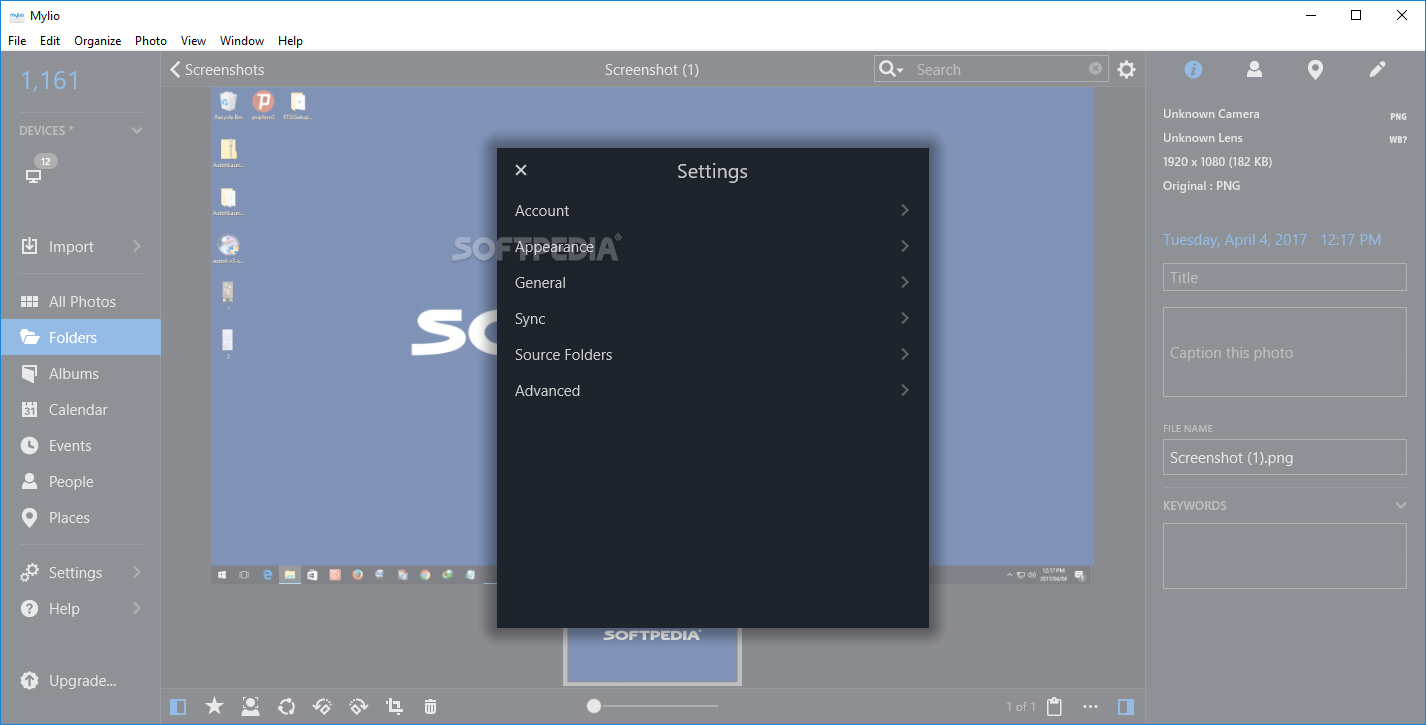1426x725 pixels.
Task: Show All Photos view
Action: pyautogui.click(x=80, y=302)
